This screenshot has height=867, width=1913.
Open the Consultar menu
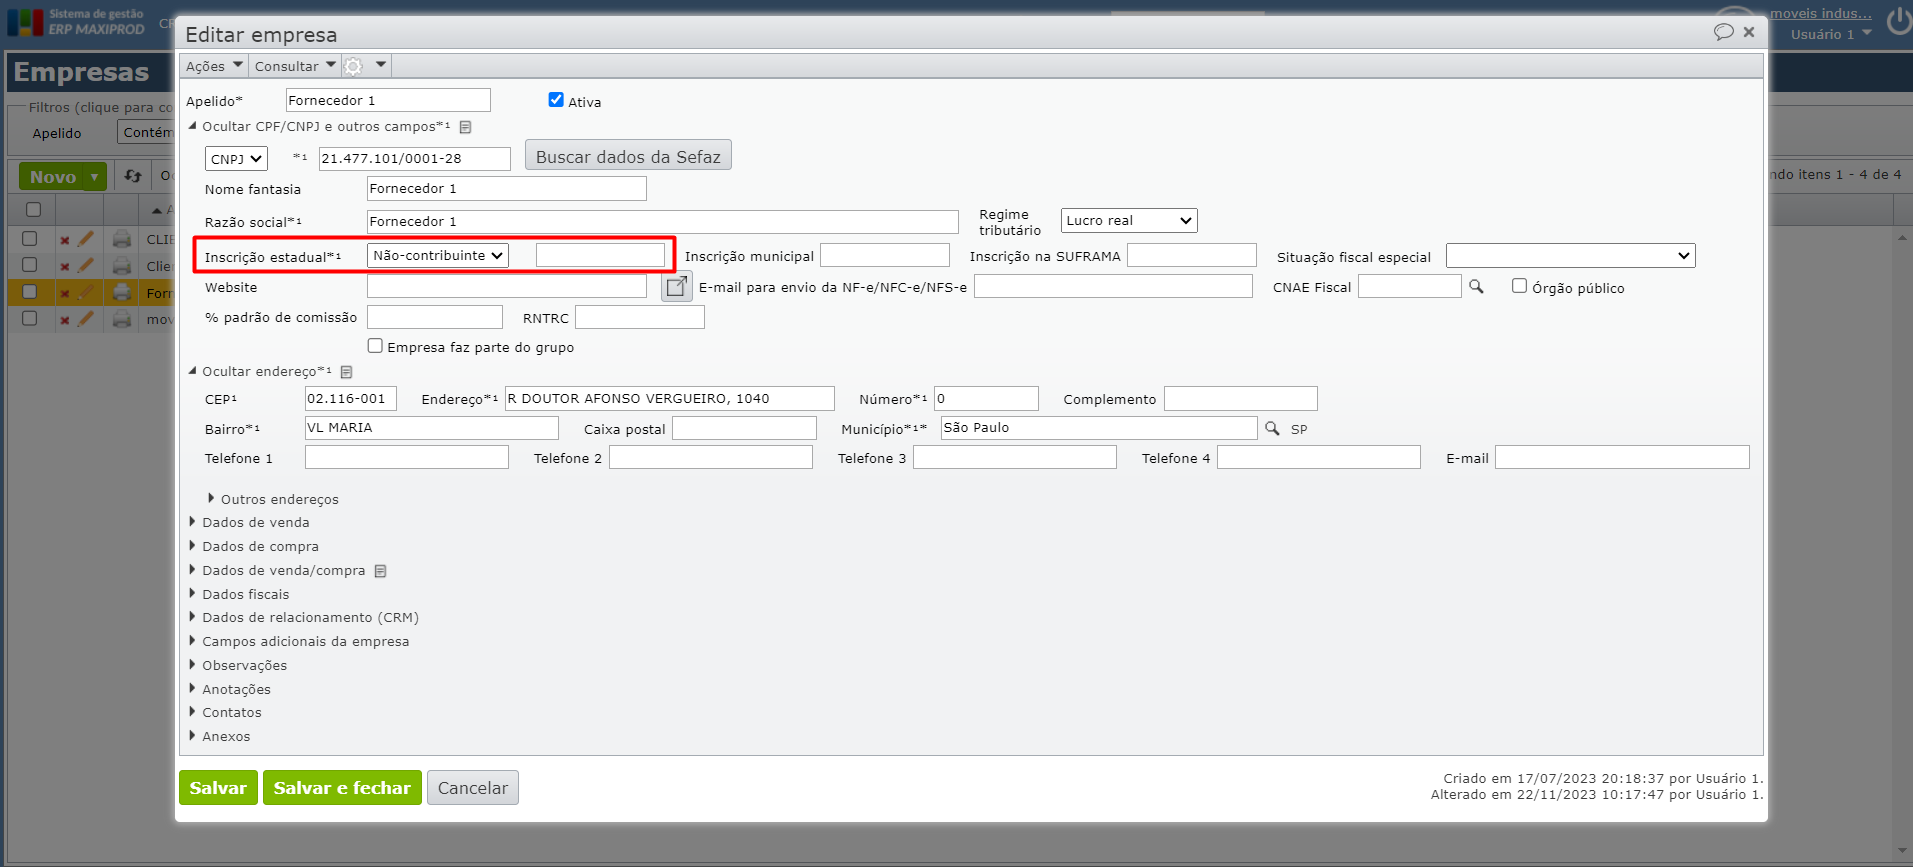click(x=295, y=66)
